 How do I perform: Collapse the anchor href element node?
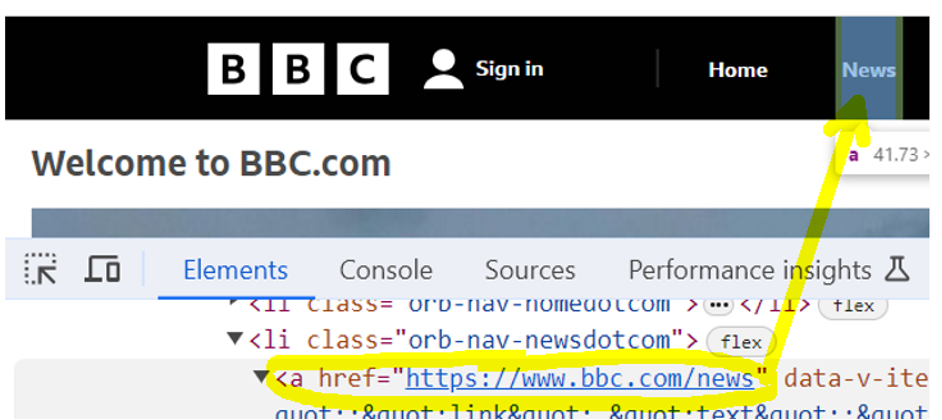click(261, 378)
